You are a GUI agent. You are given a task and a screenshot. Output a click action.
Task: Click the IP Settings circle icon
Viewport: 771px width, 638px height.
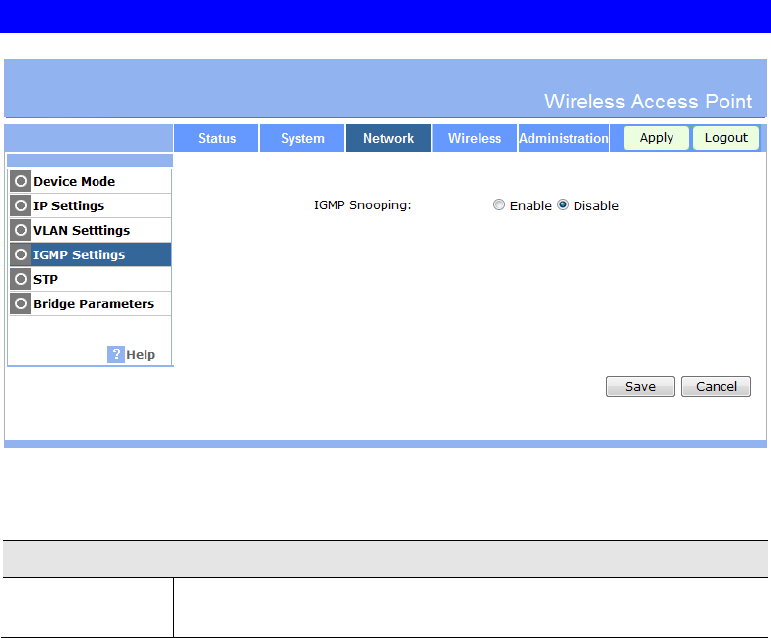click(21, 205)
